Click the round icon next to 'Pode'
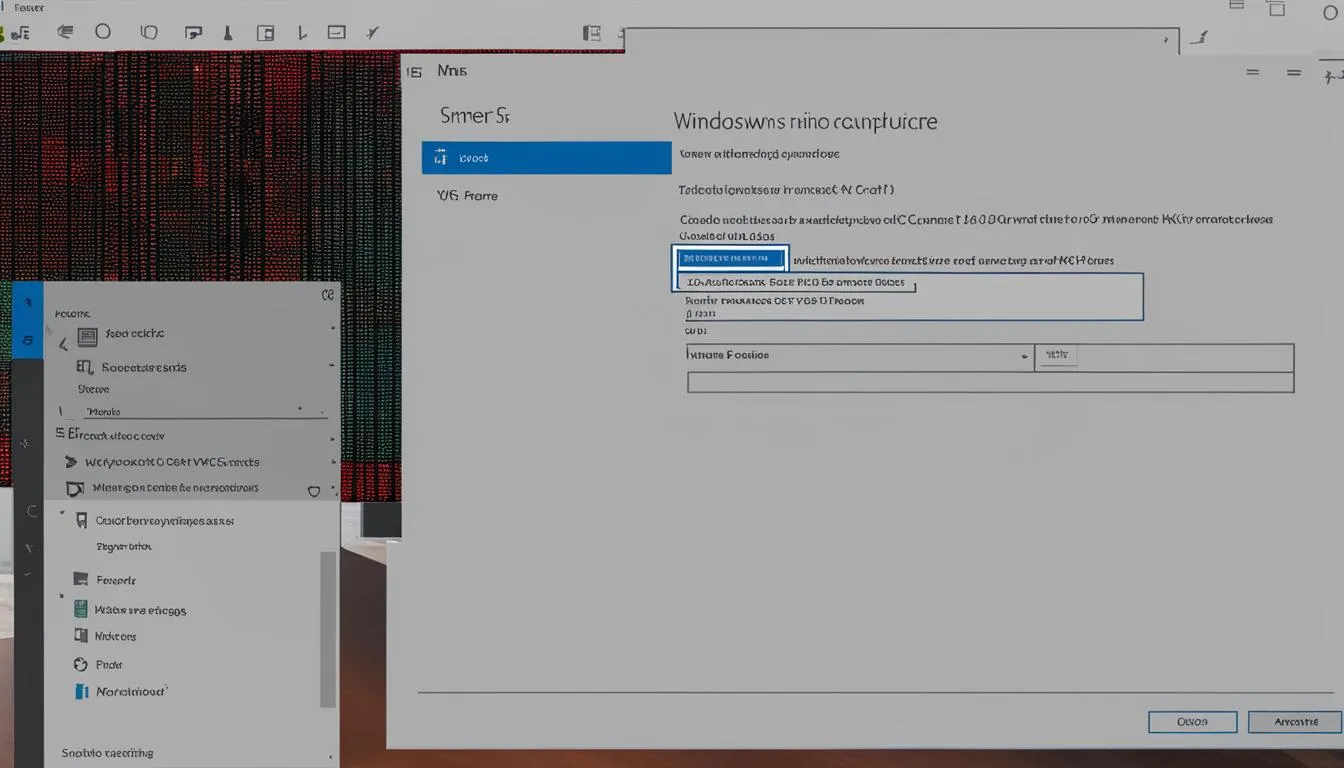The height and width of the screenshot is (768, 1344). 81,664
